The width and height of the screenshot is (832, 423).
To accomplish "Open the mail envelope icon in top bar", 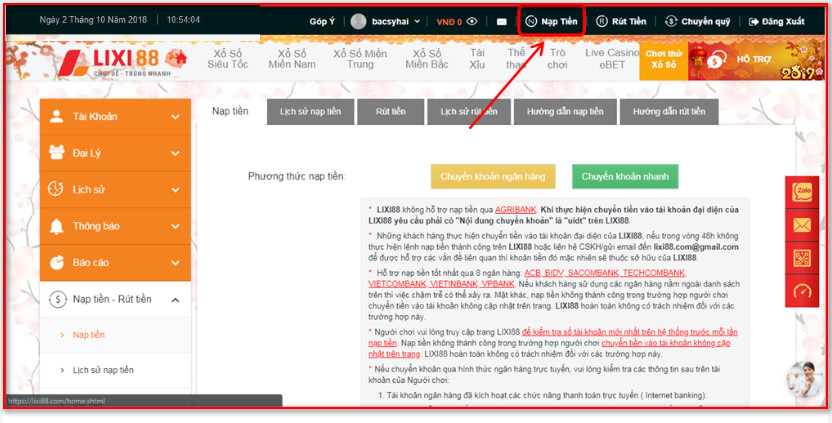I will [501, 22].
